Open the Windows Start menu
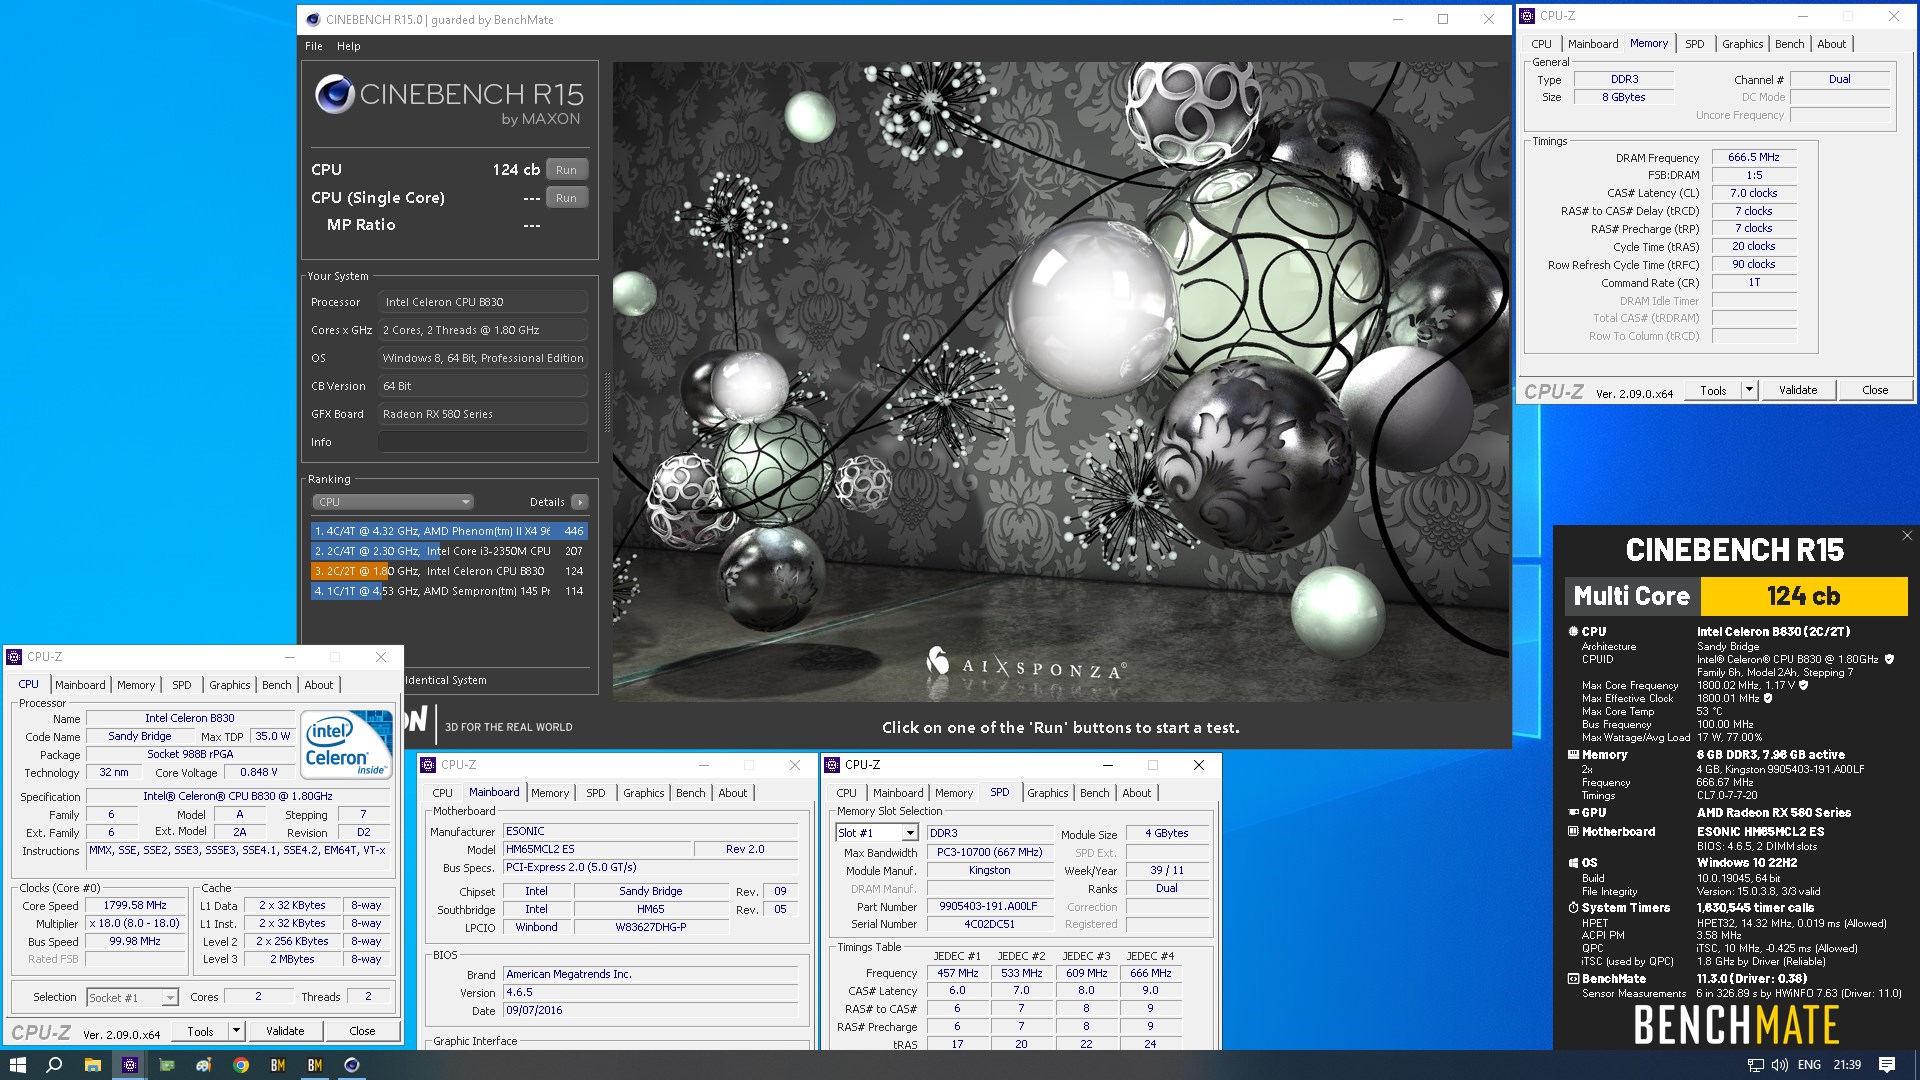The width and height of the screenshot is (1920, 1080). pyautogui.click(x=17, y=1065)
